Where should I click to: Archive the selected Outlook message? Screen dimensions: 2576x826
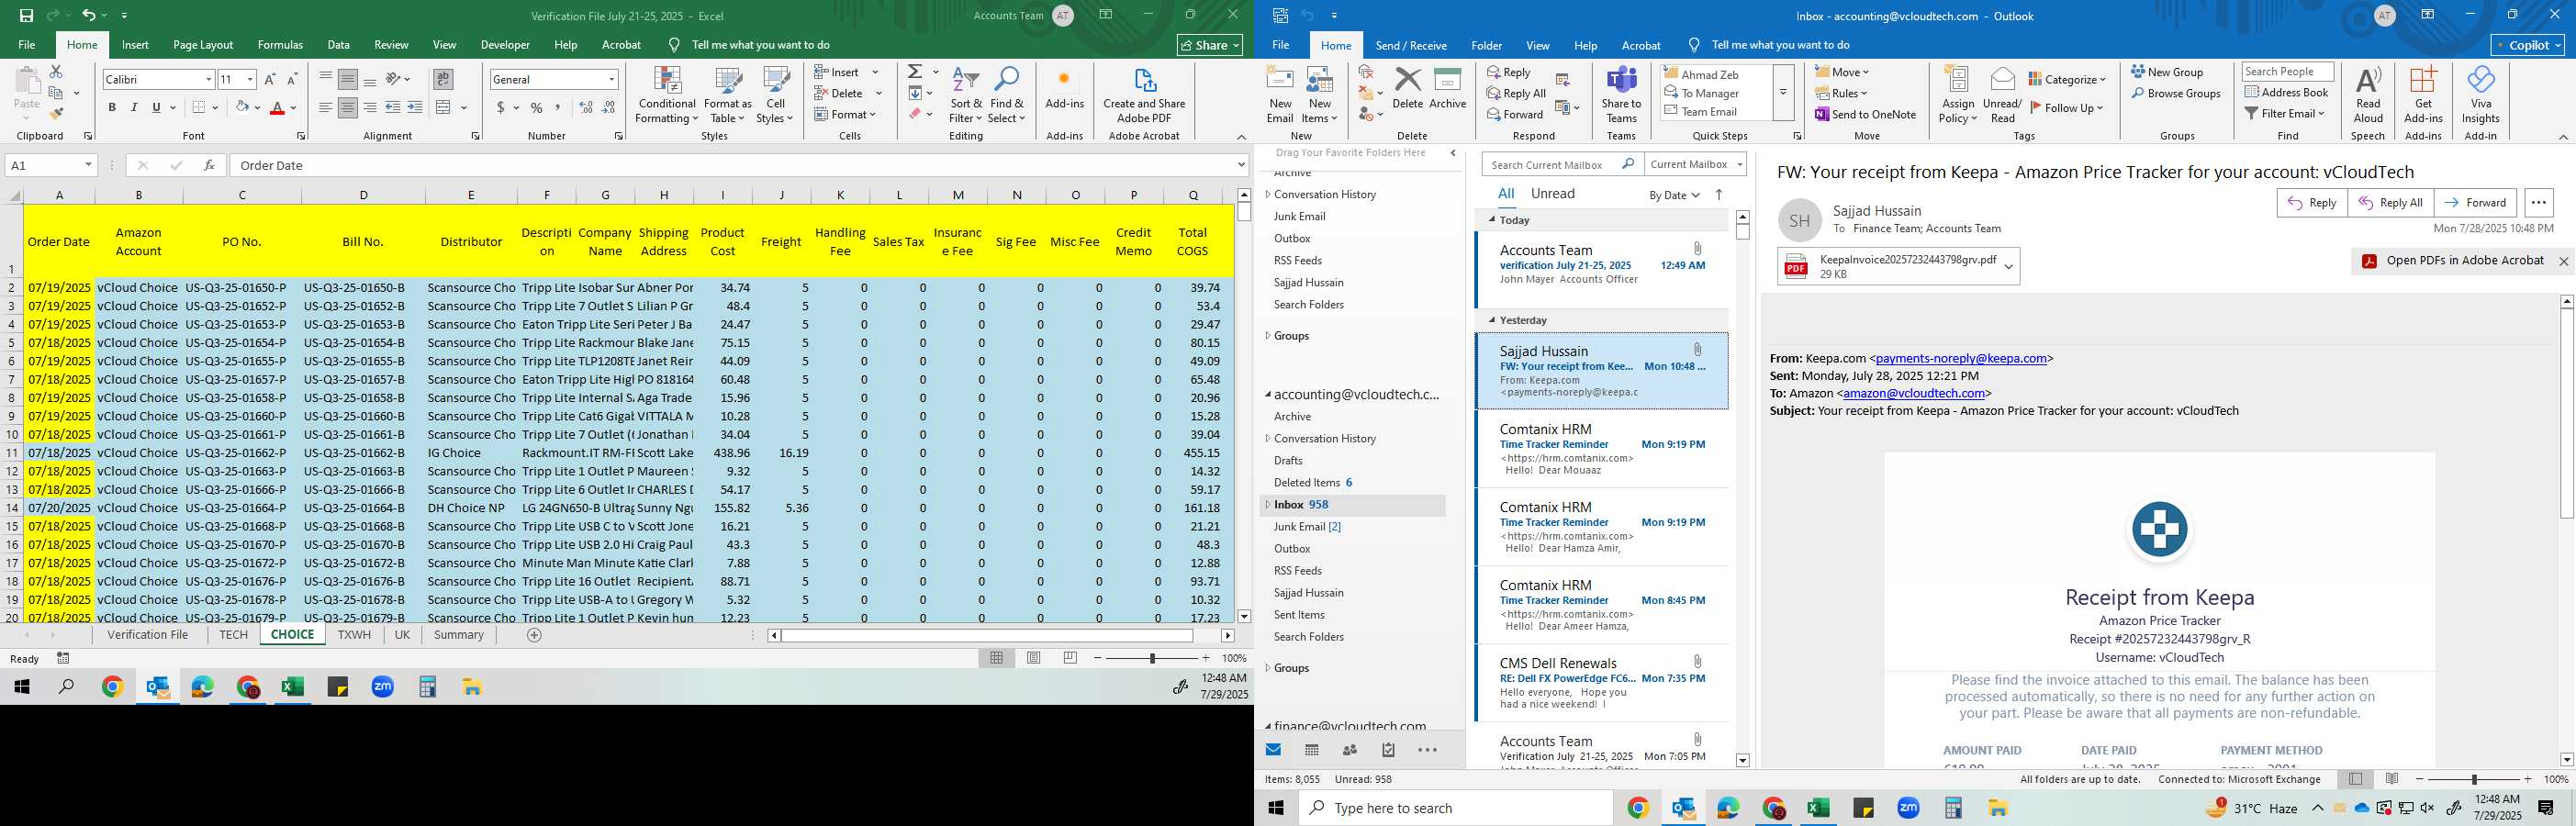pyautogui.click(x=1447, y=88)
